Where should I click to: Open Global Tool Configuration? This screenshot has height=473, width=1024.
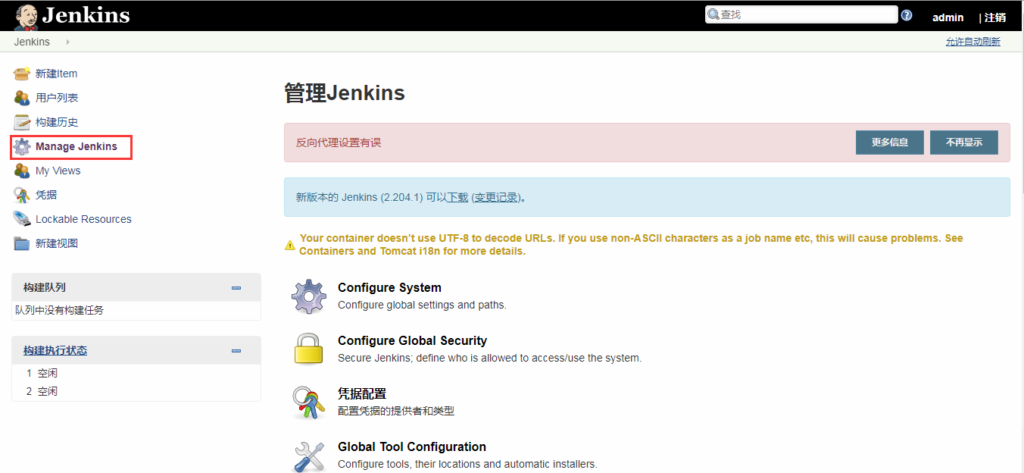411,447
